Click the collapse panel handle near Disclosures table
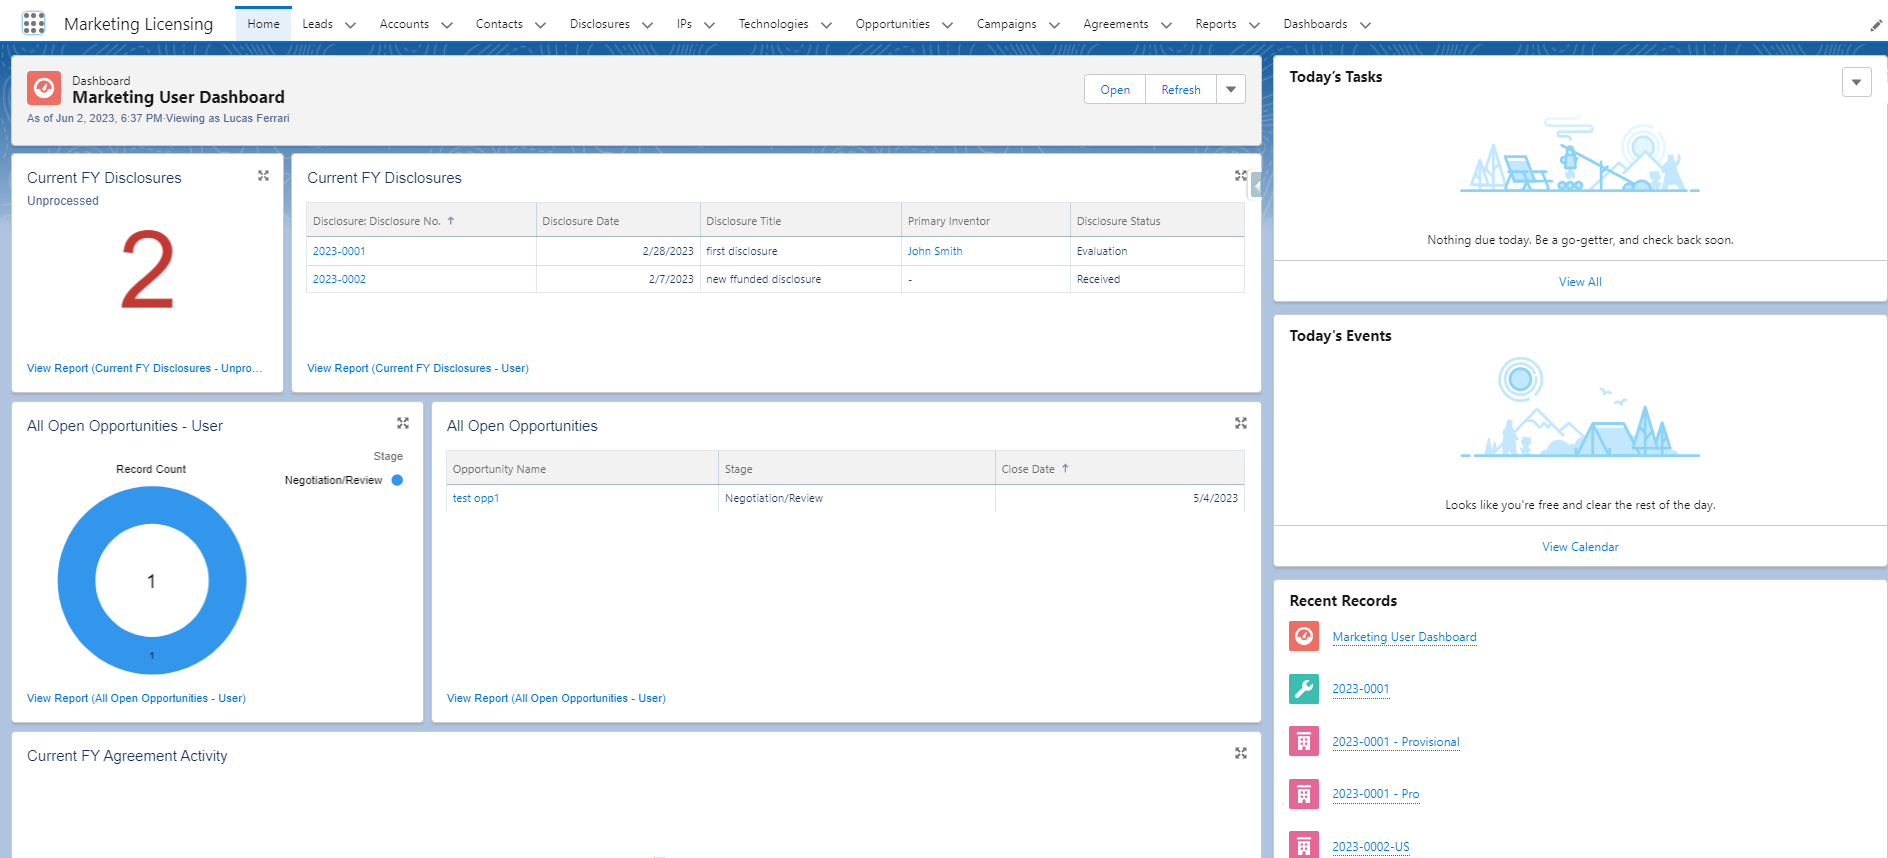 (1256, 186)
